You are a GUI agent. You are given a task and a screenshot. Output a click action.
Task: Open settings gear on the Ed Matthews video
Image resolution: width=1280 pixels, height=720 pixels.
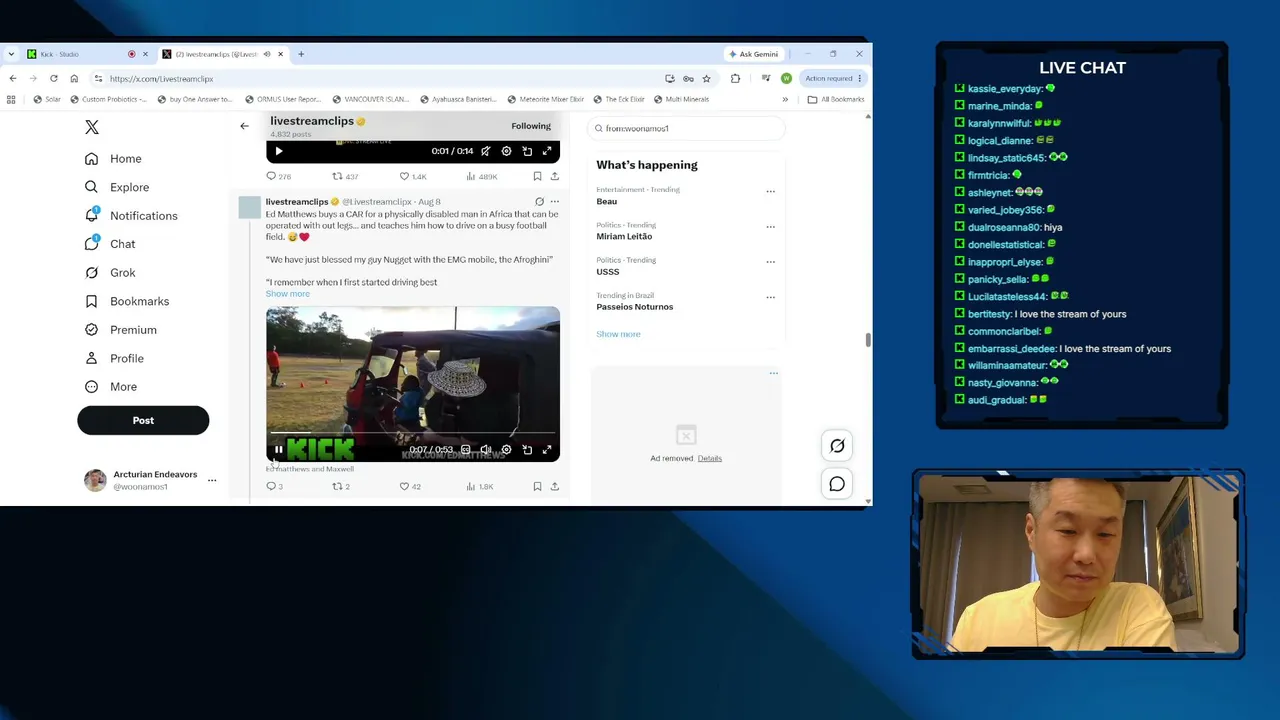click(506, 450)
